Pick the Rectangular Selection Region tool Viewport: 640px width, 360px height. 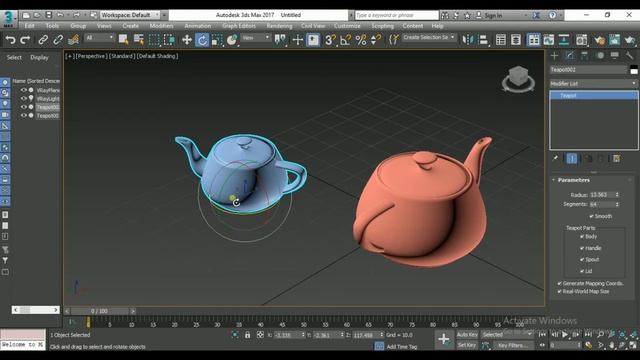pyautogui.click(x=154, y=40)
